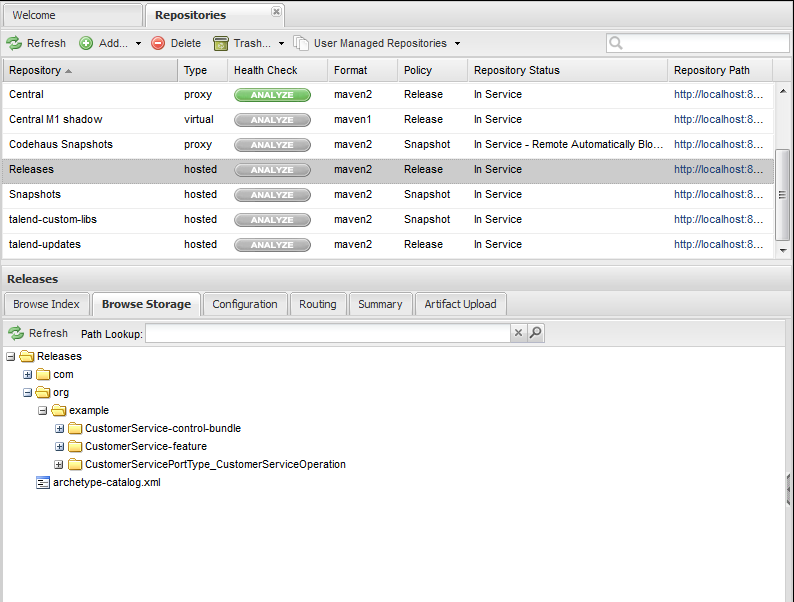Click the green Refresh icon in top toolbar
This screenshot has height=602, width=794.
tap(15, 43)
